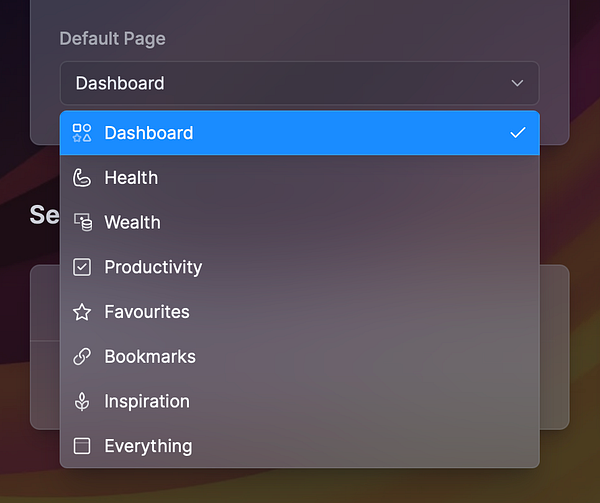Select Inspiration from the page list
This screenshot has height=503, width=600.
pos(147,401)
